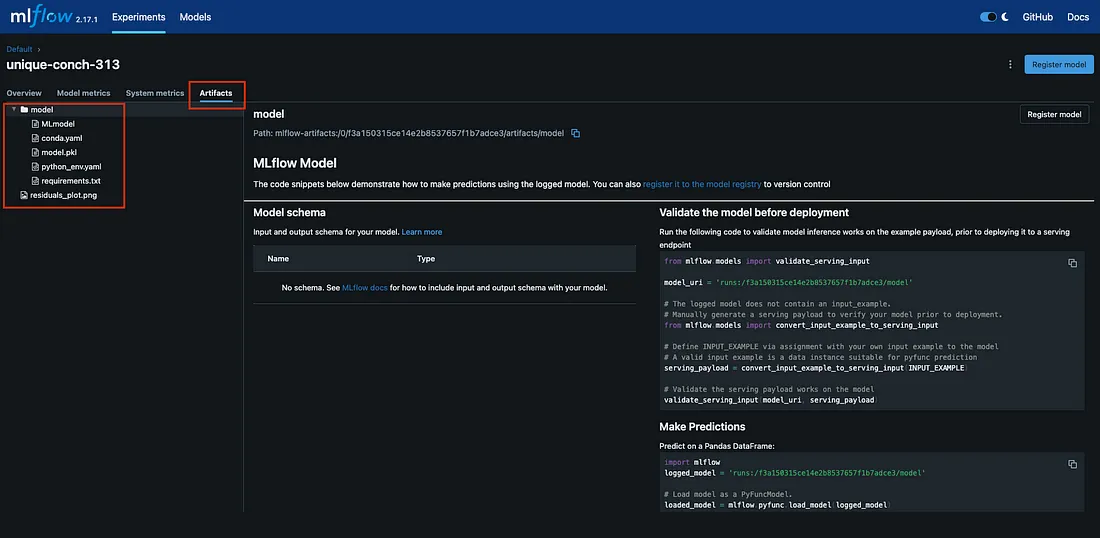The image size is (1100, 538).
Task: Click the model folder icon
Action: point(24,109)
